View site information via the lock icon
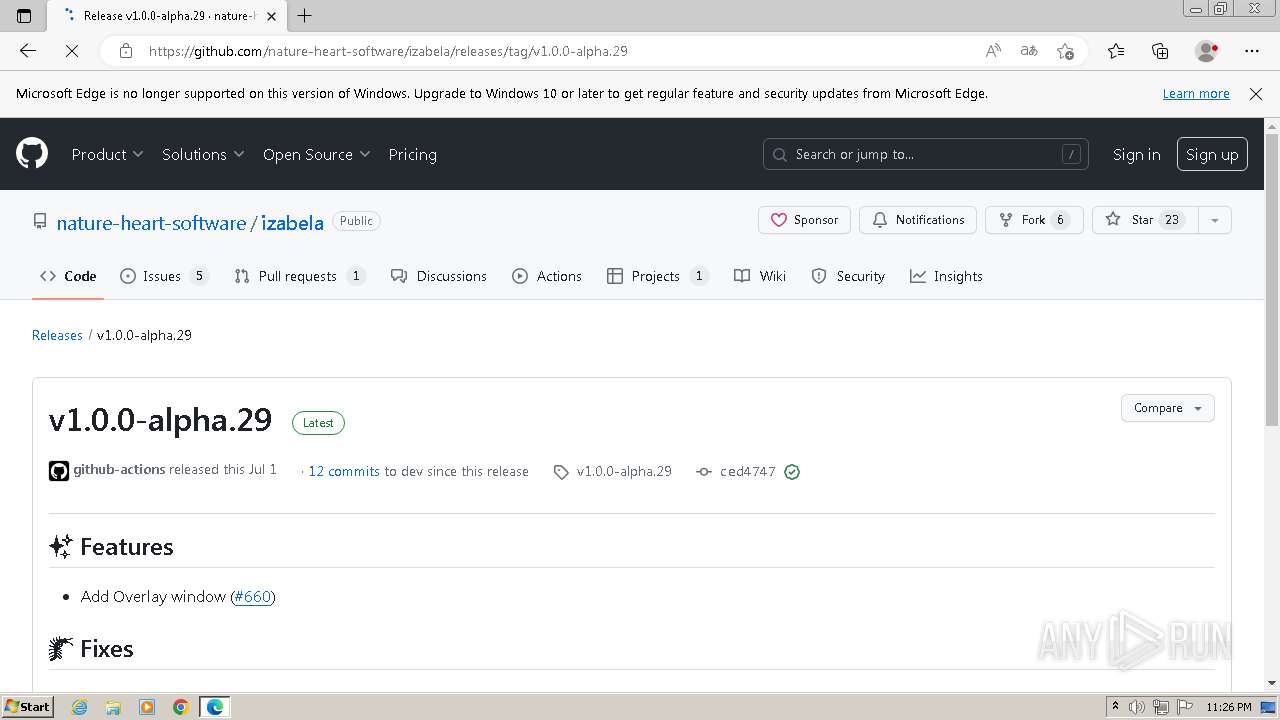 coord(126,51)
